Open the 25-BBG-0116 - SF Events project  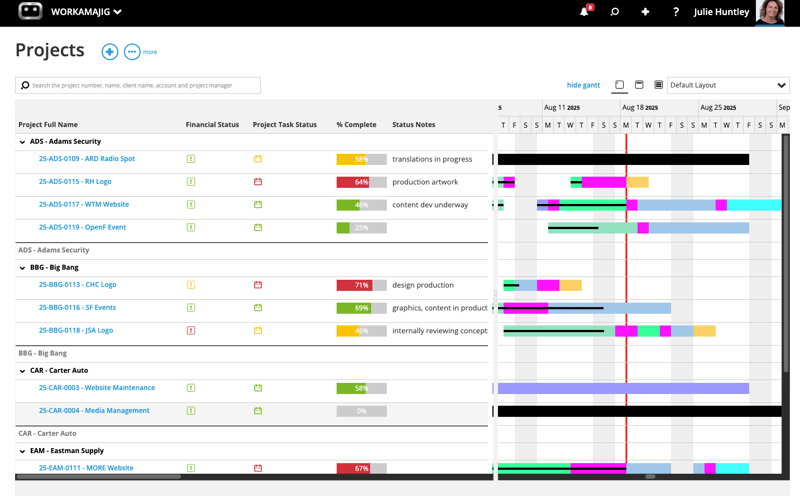77,308
